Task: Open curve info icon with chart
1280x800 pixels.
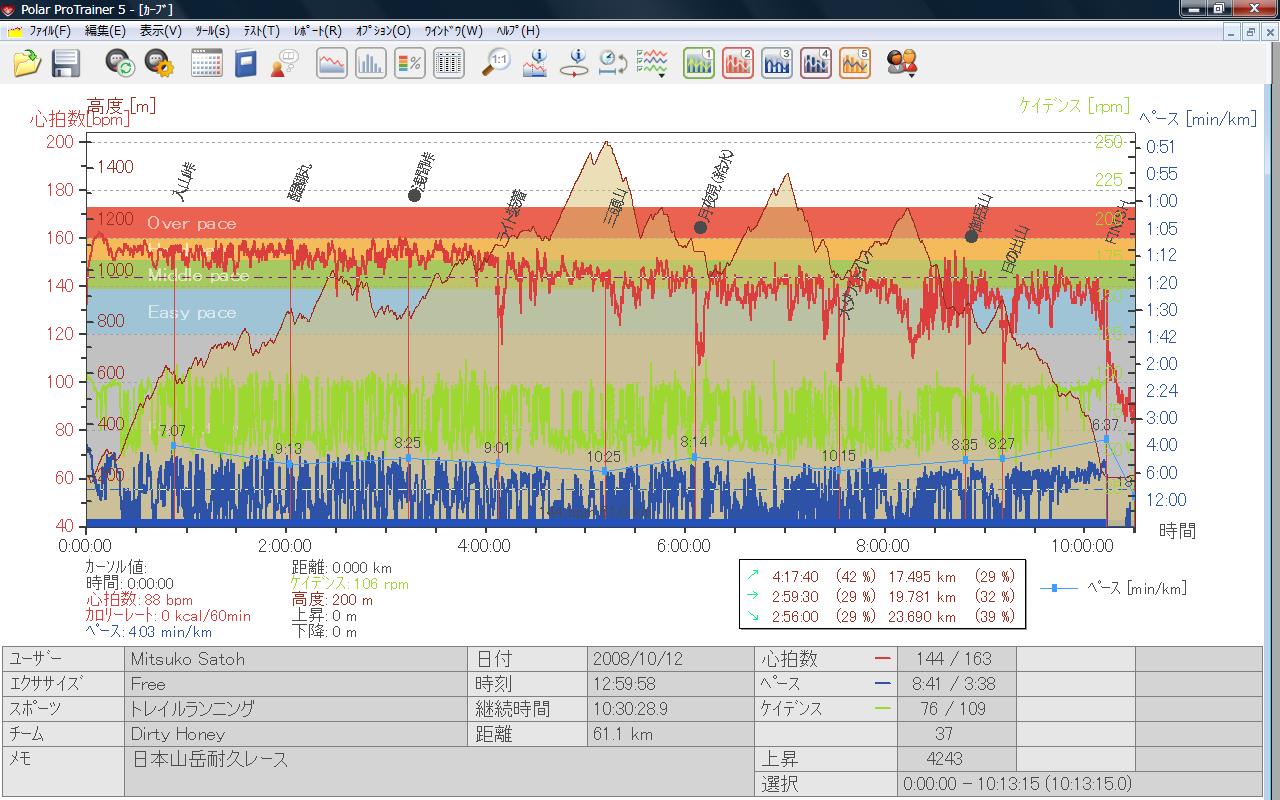Action: (535, 64)
